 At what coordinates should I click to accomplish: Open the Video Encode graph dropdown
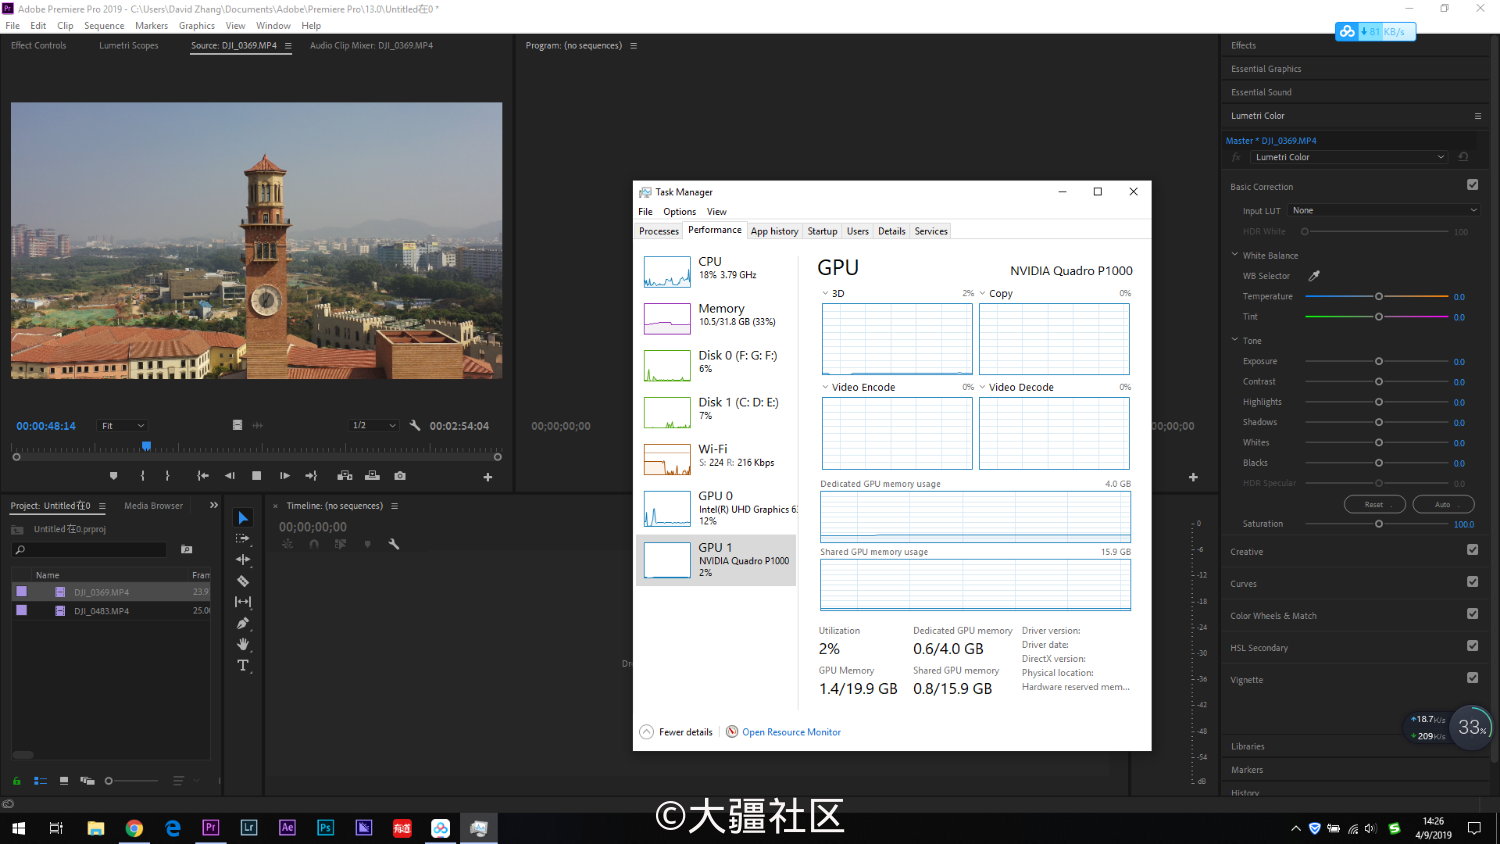tap(825, 387)
